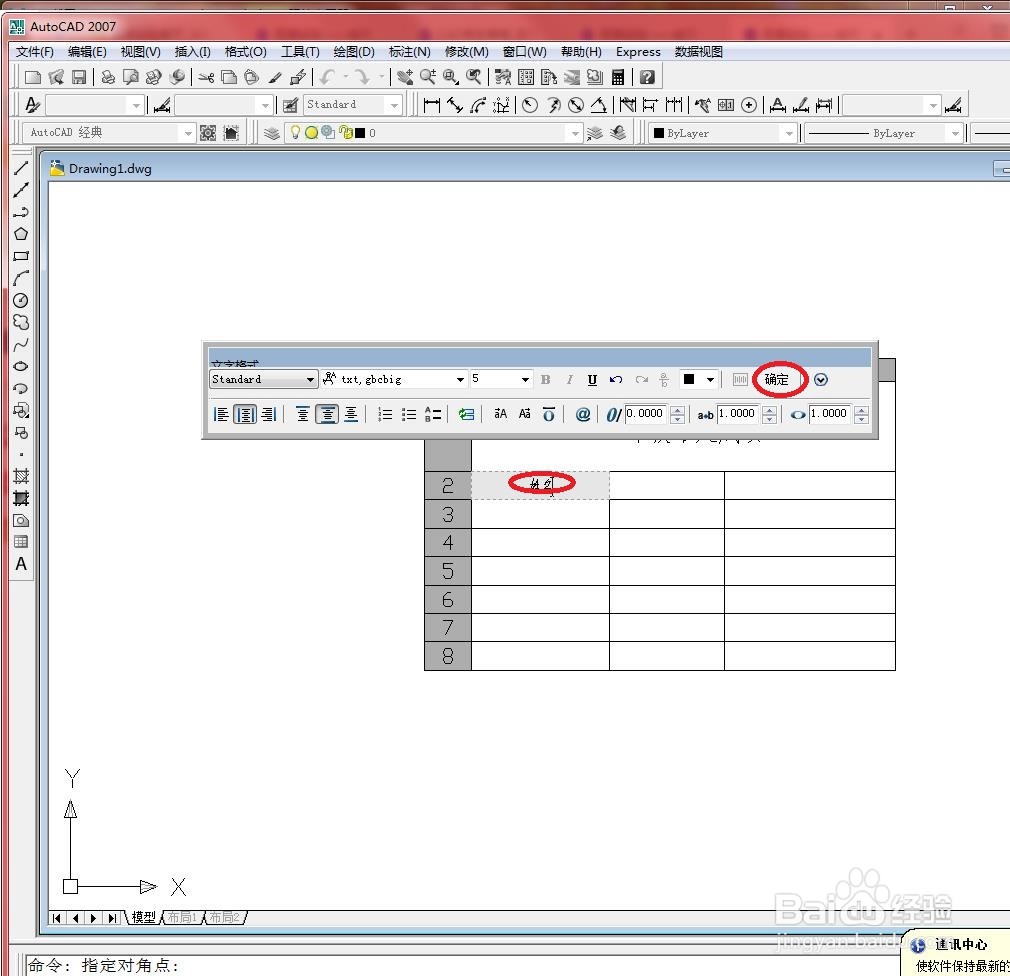Open the QuickCalc calculator icon

(618, 77)
